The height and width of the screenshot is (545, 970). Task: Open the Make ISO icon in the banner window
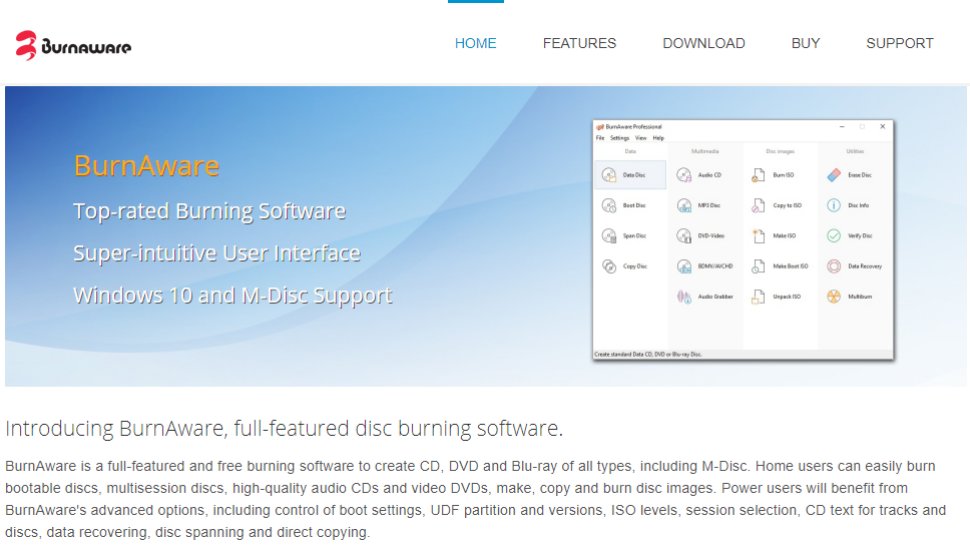click(x=758, y=236)
